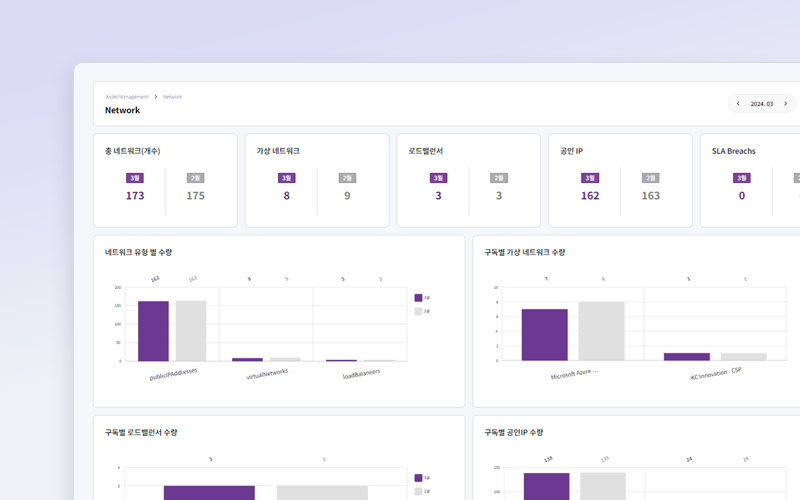The height and width of the screenshot is (500, 800).
Task: Click the purple bar in 구독별 로드밸런서 chart
Action: pyautogui.click(x=209, y=493)
